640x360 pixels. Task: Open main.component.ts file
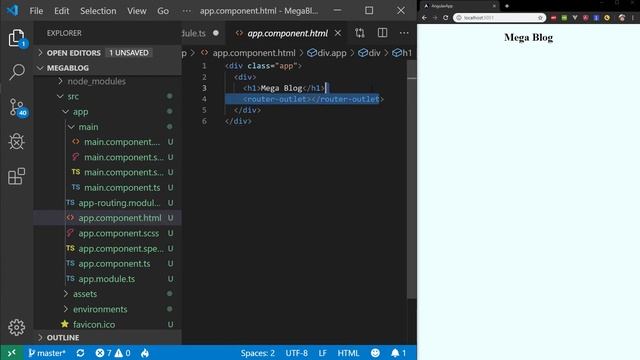point(122,188)
